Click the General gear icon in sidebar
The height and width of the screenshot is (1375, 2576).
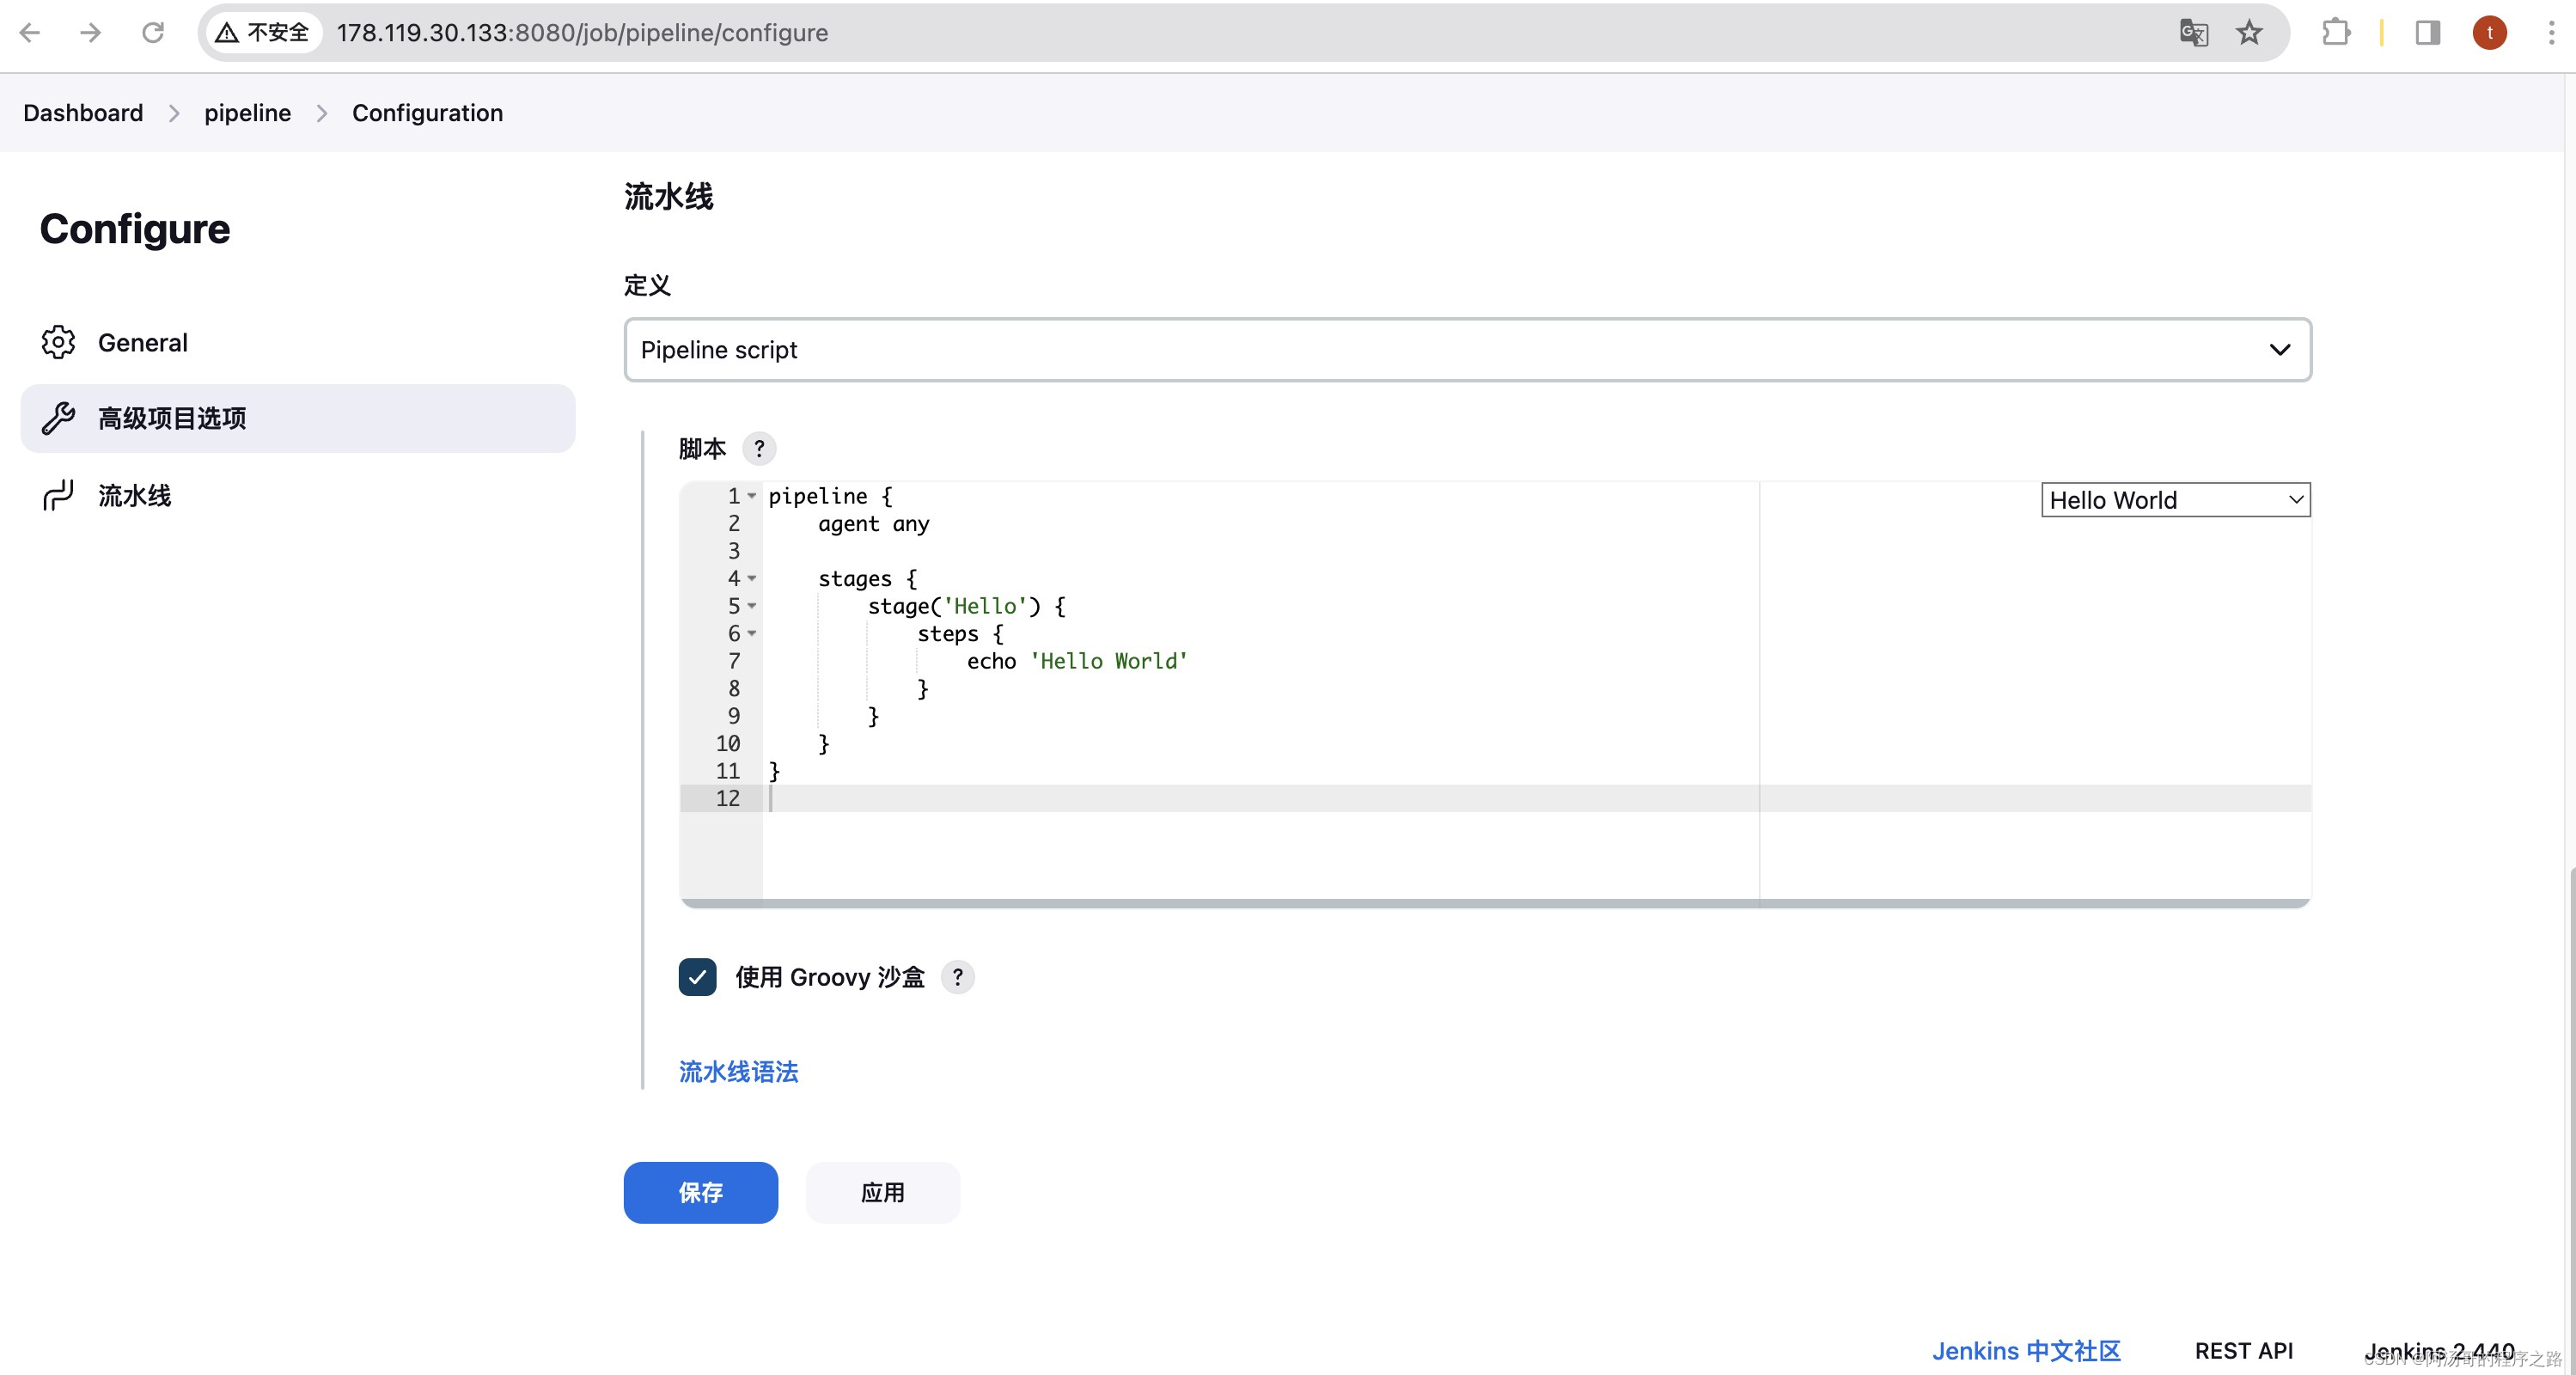pos(58,342)
